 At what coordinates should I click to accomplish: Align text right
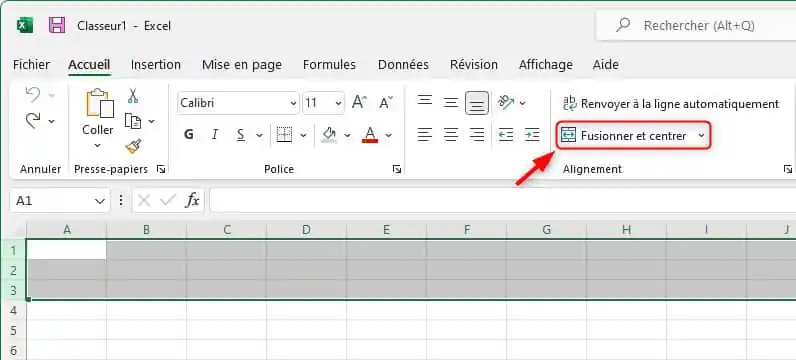pyautogui.click(x=477, y=135)
